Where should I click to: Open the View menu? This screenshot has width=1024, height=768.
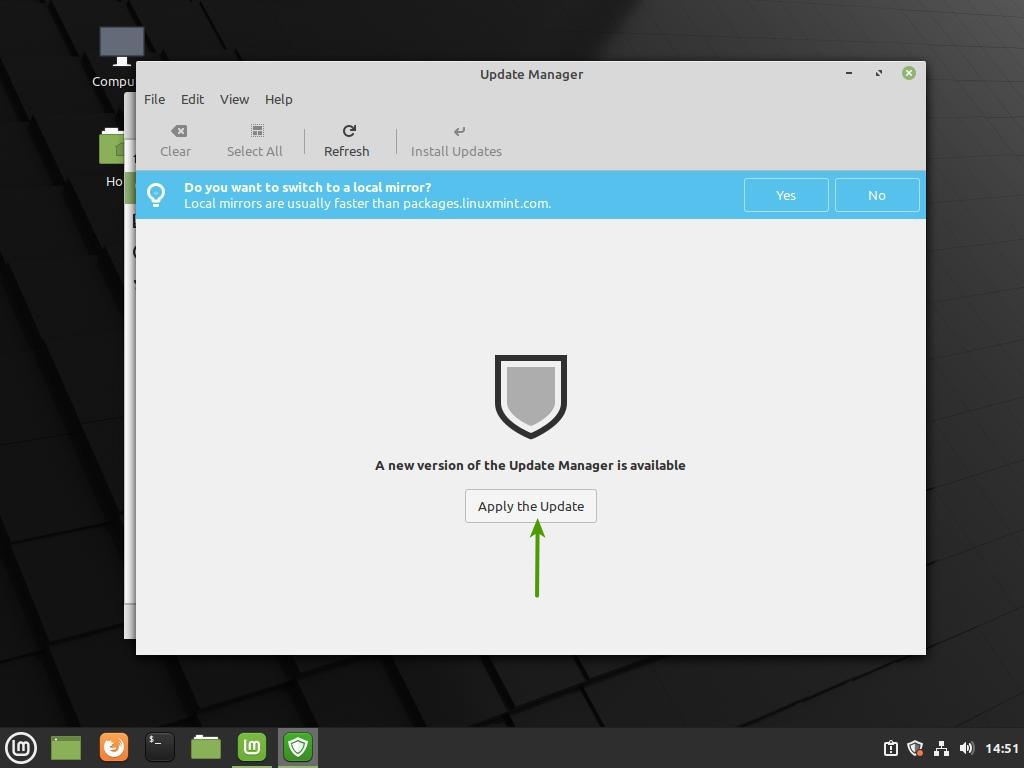(x=234, y=99)
